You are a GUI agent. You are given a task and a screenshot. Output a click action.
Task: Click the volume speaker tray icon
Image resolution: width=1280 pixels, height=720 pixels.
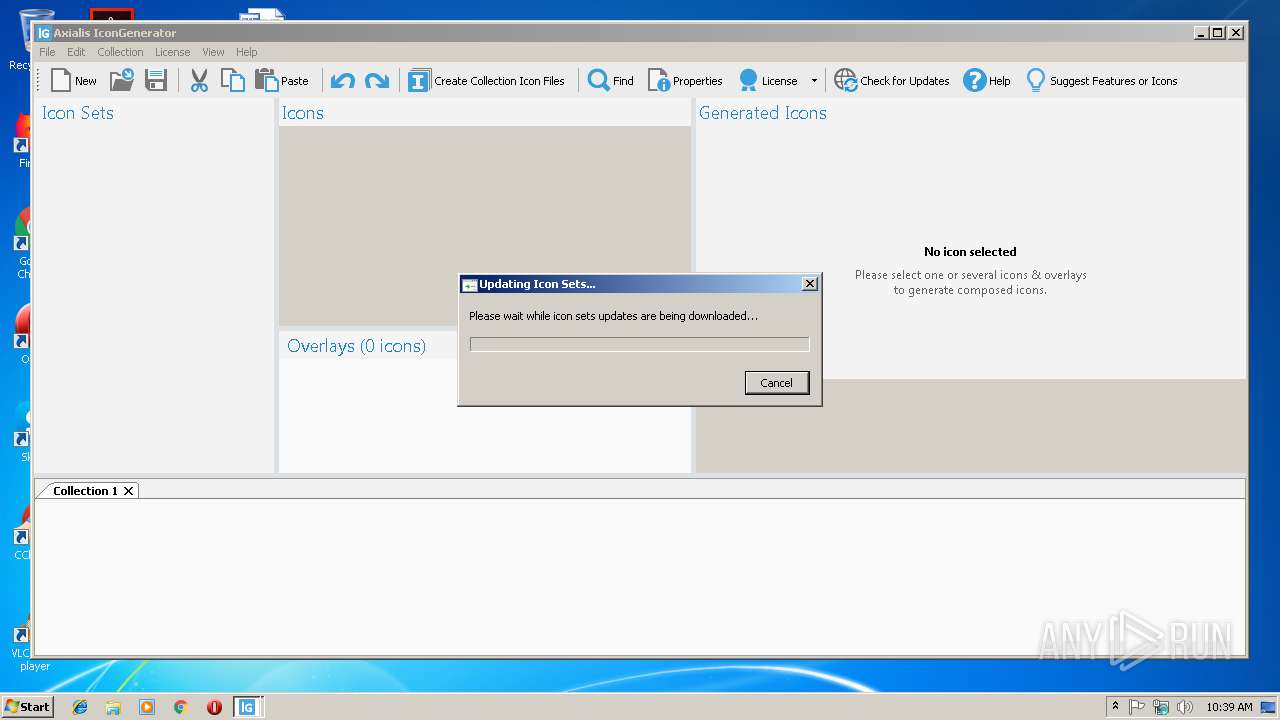click(1185, 707)
